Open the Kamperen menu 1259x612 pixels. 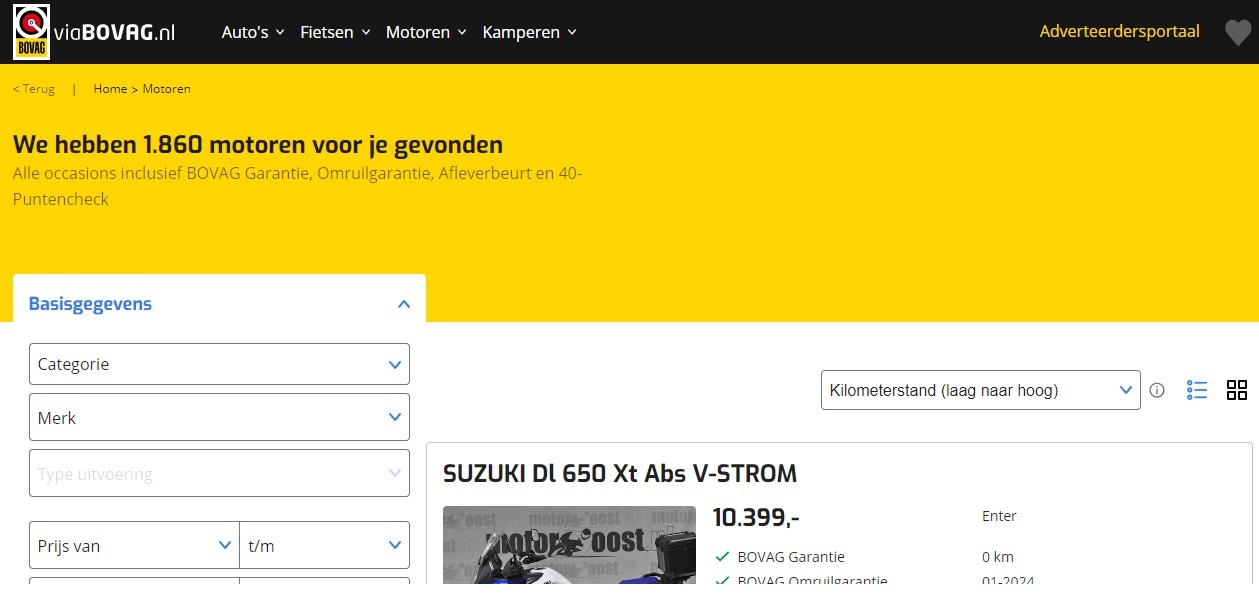529,32
